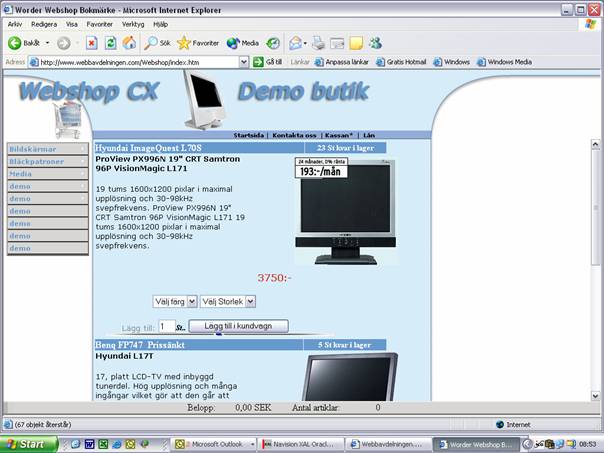The image size is (604, 453).
Task: Select the Media category in sidebar
Action: point(48,174)
